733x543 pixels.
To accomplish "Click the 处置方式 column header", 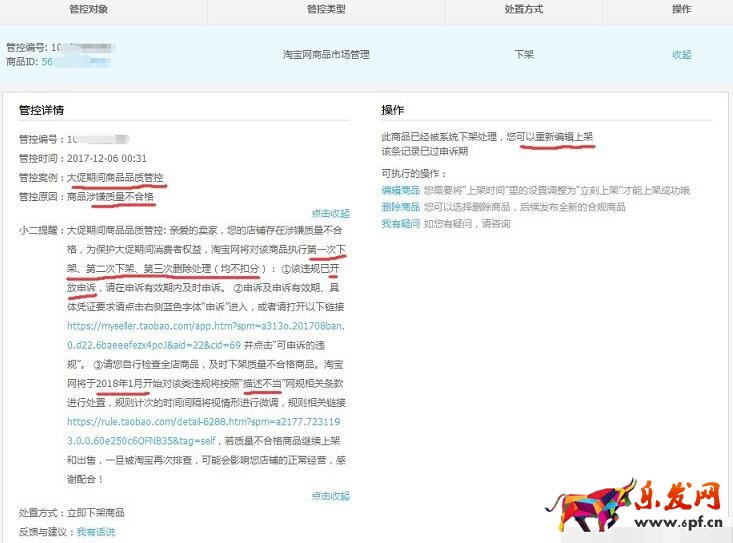I will click(524, 9).
